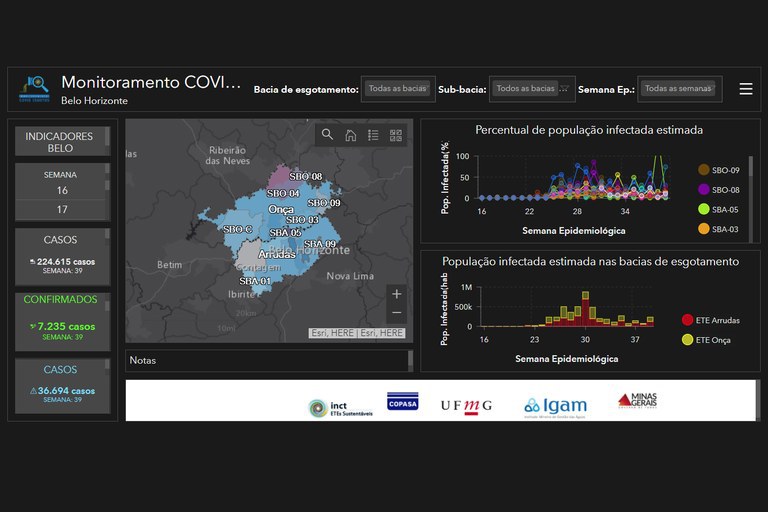Expand the Sub-bacia filter dropdown
Viewport: 768px width, 512px height.
click(531, 89)
